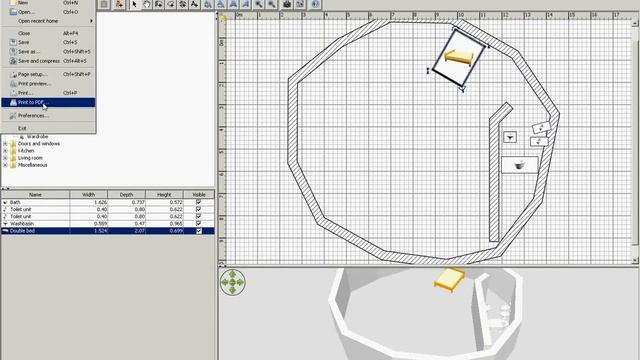Open Help with the blue icon
The width and height of the screenshot is (640, 360).
click(315, 4)
